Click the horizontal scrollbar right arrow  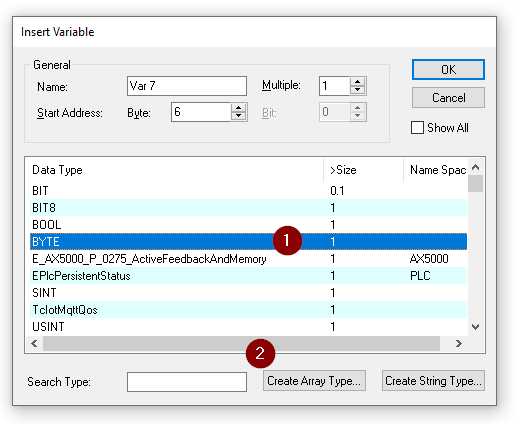[459, 343]
